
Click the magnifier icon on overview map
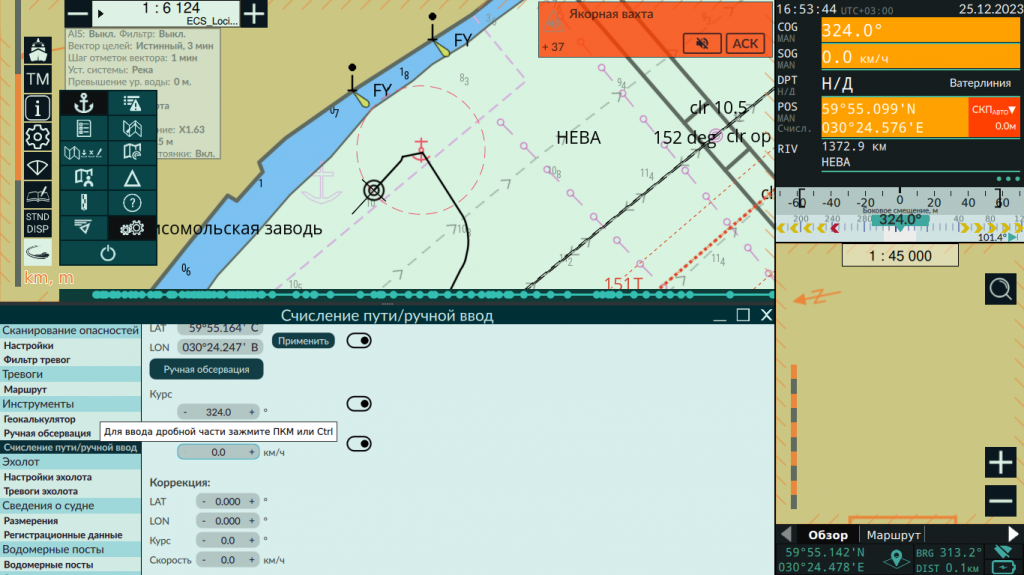pyautogui.click(x=1000, y=289)
